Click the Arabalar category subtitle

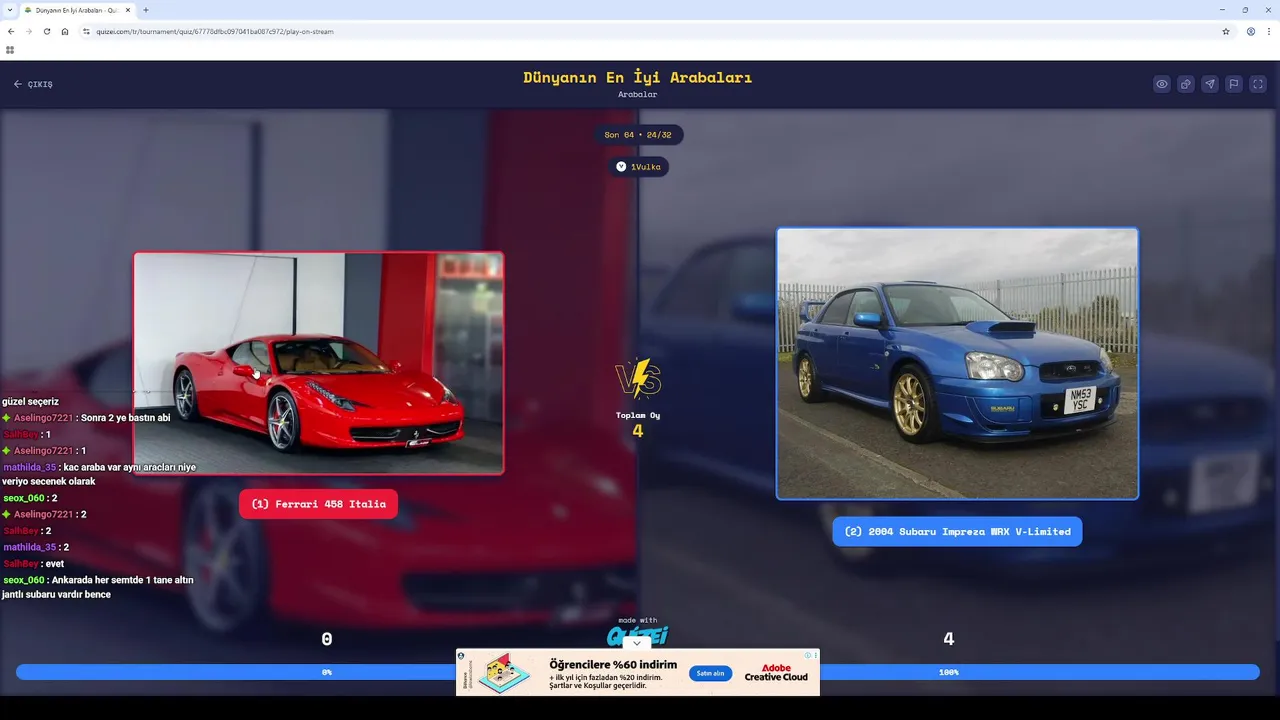click(638, 94)
